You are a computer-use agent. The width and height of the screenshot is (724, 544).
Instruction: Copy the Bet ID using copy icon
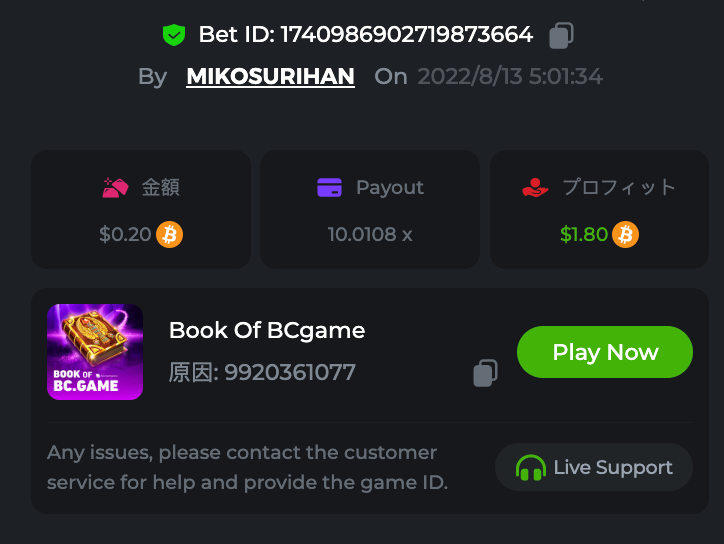click(561, 36)
